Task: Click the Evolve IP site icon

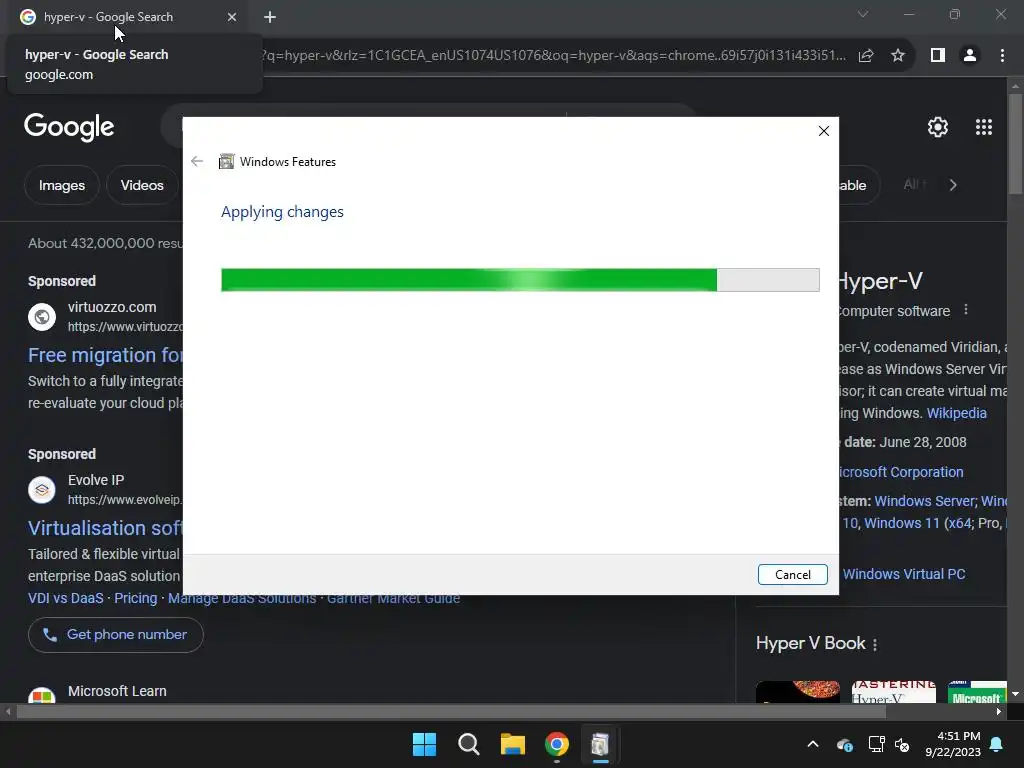Action: (x=42, y=490)
